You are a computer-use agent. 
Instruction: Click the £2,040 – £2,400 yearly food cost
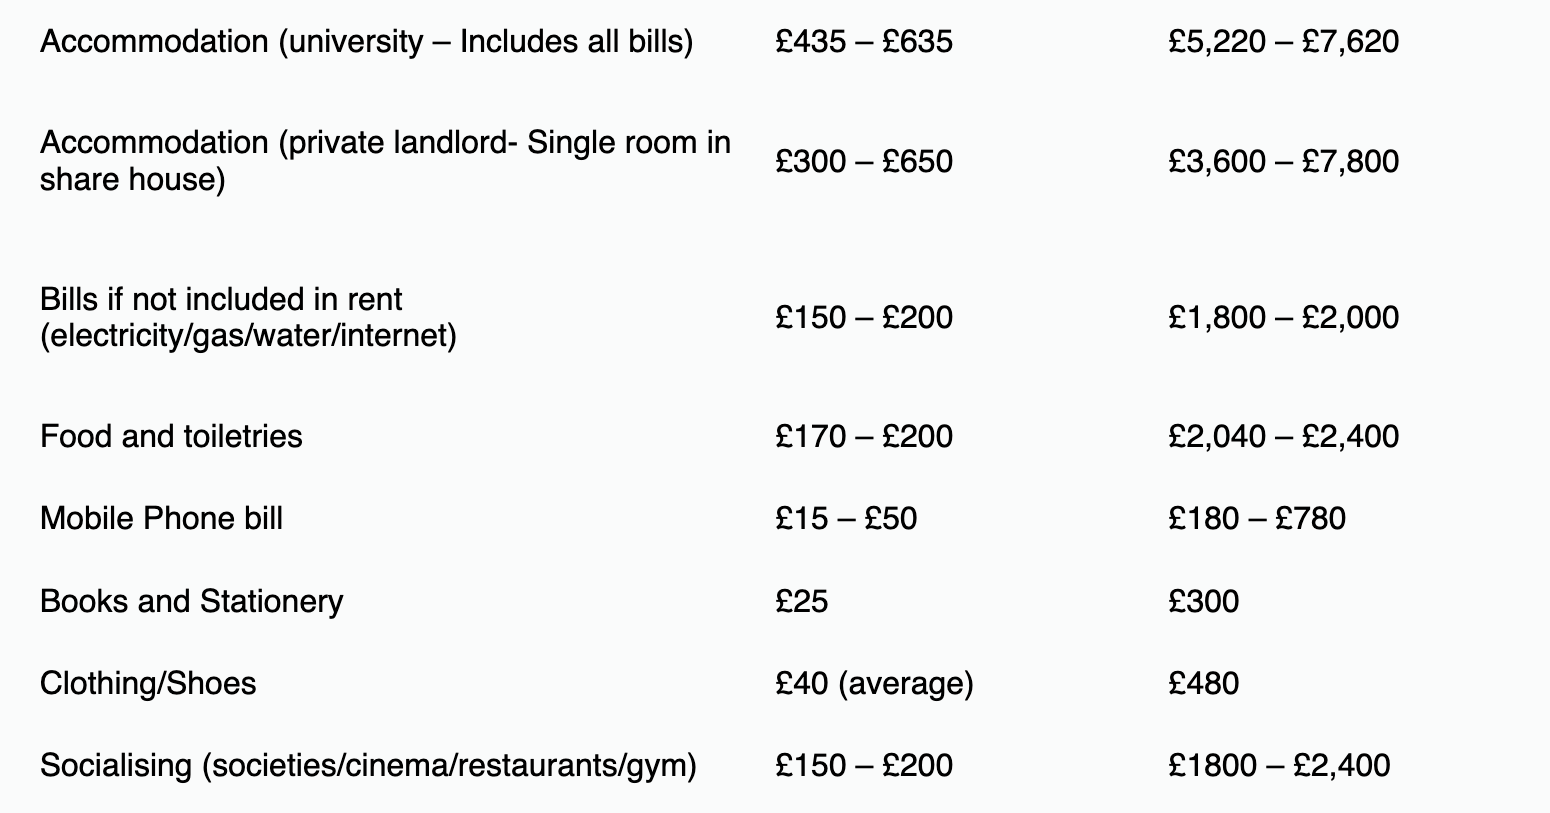coord(1283,436)
